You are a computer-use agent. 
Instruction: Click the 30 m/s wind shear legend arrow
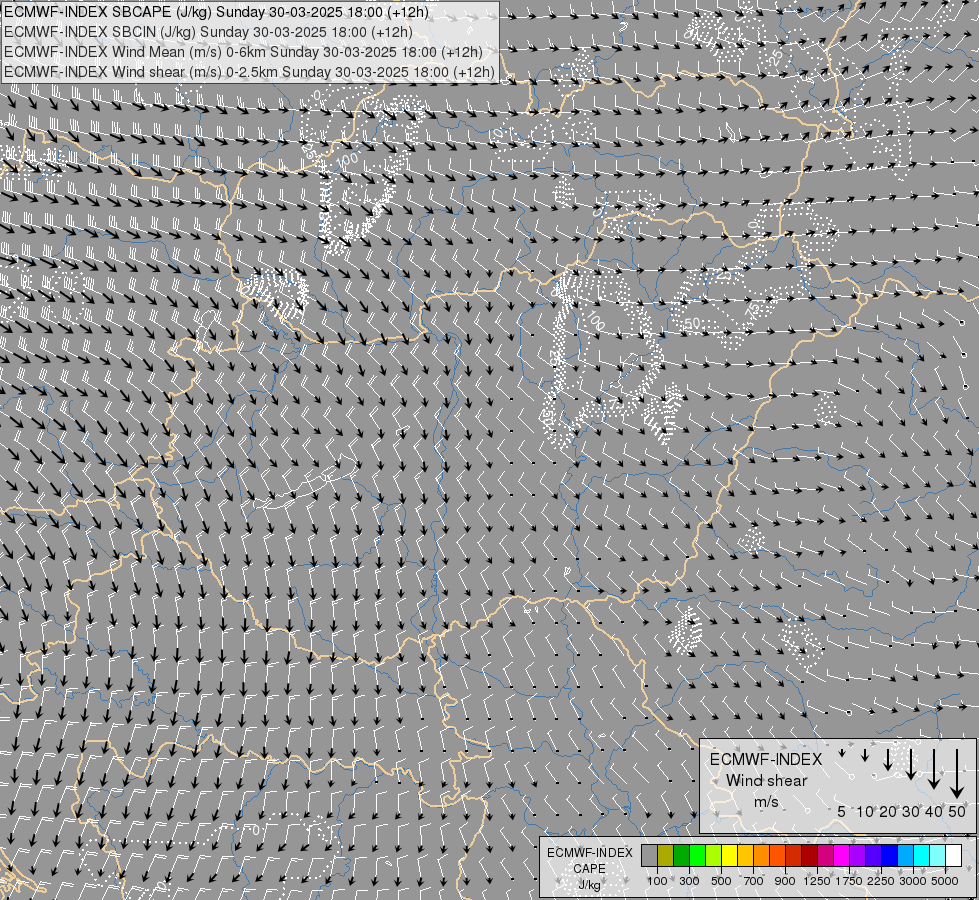click(910, 764)
